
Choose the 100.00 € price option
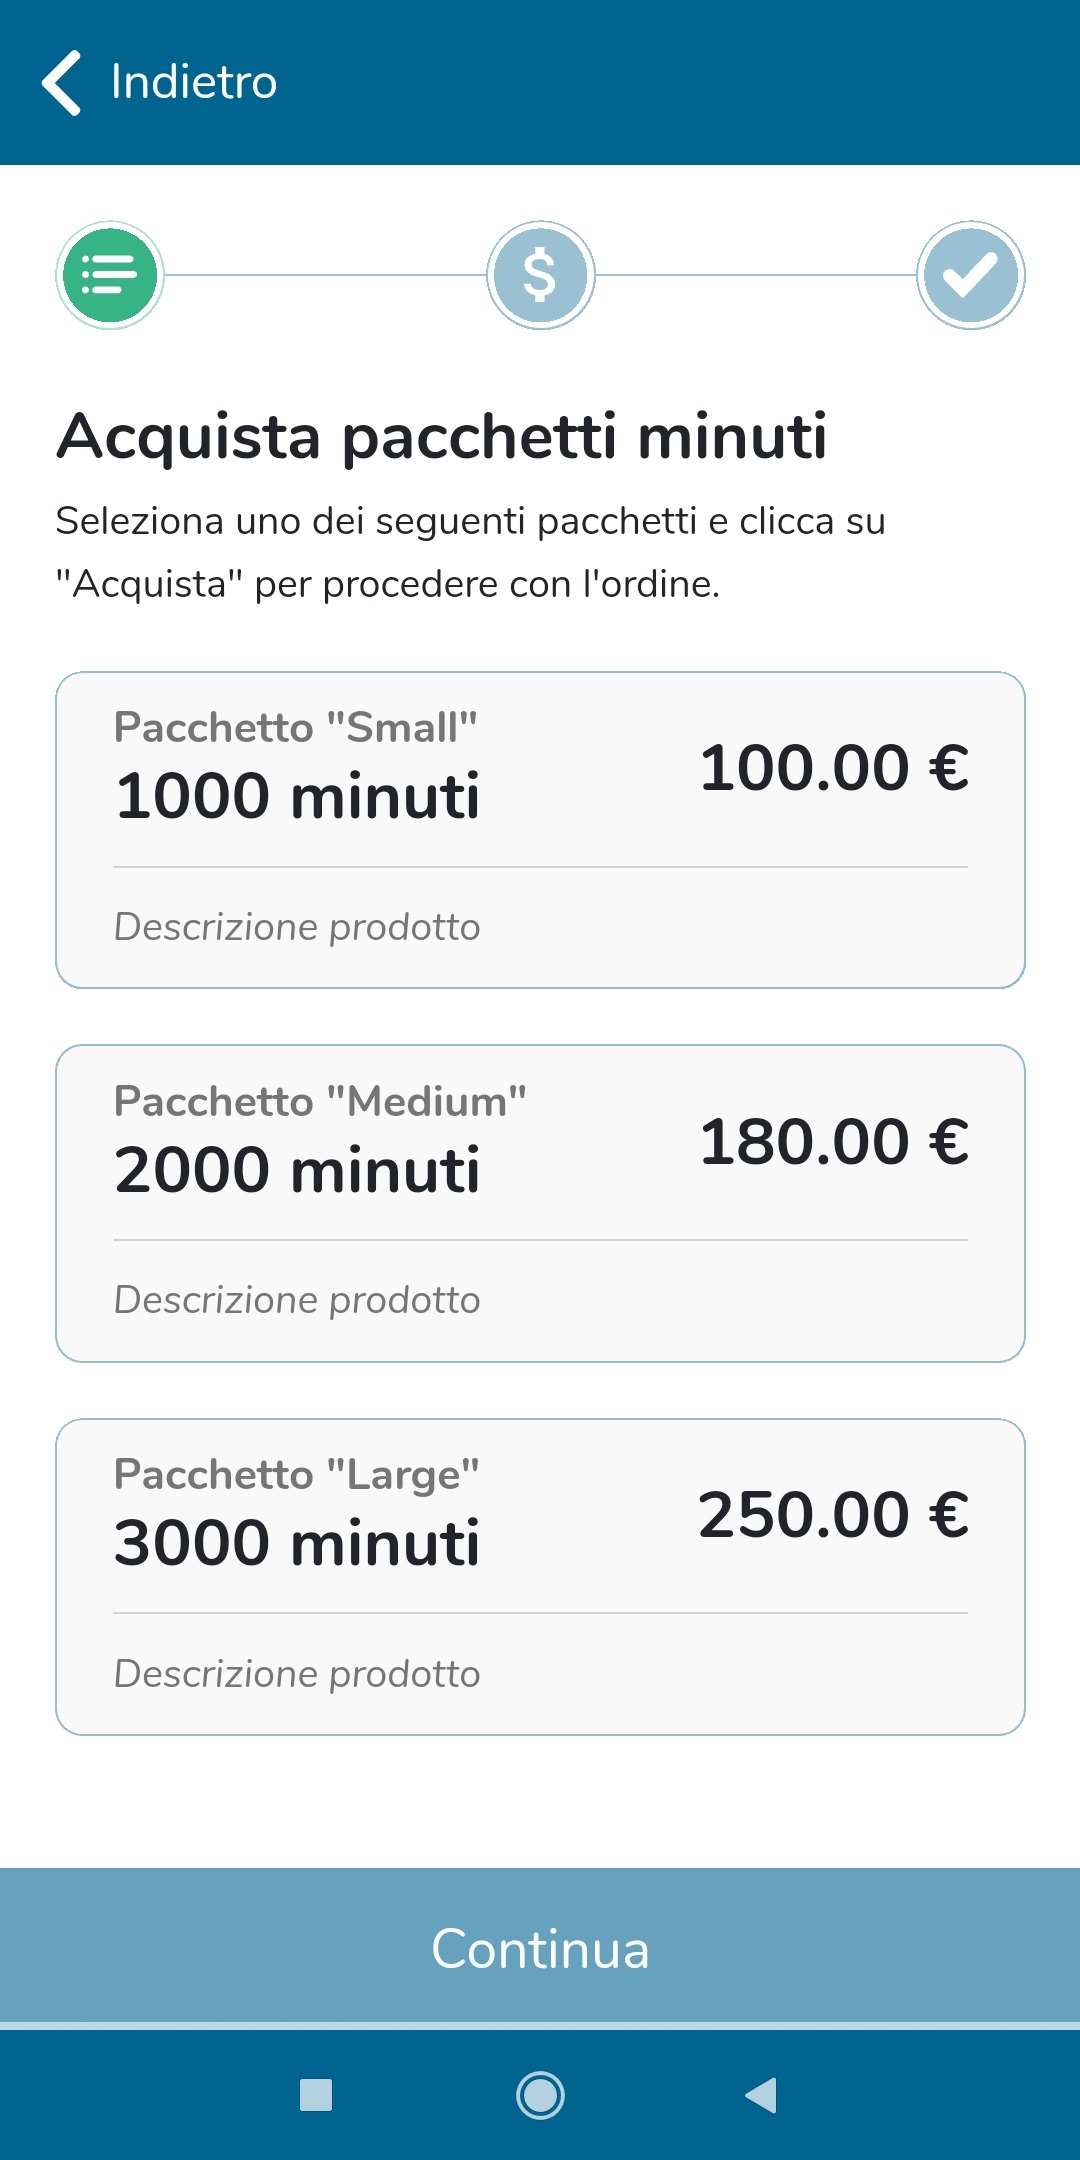point(834,768)
